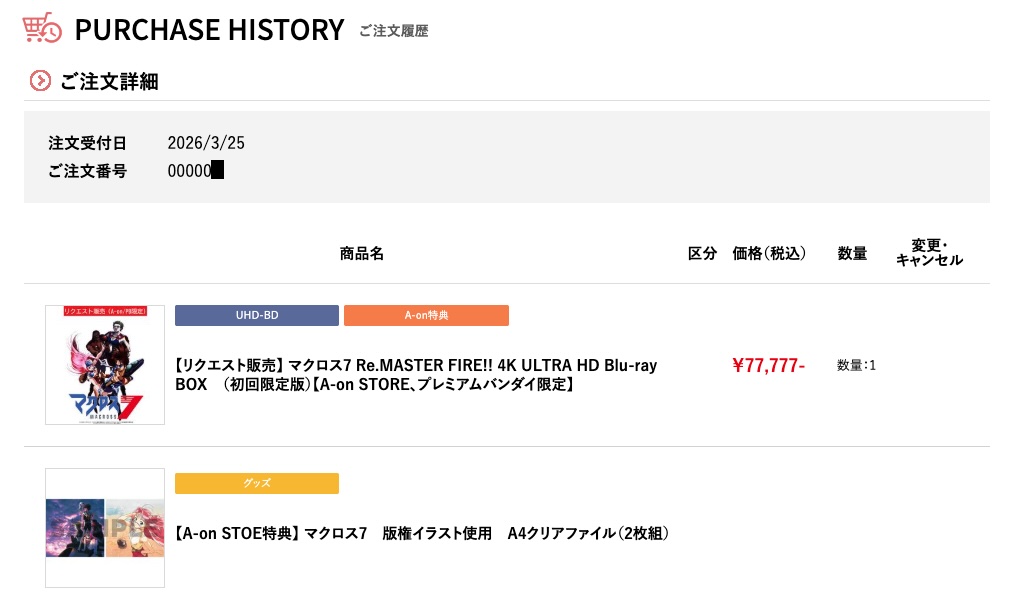This screenshot has height=607, width=1016.
Task: Click the 価格(税込) column header
Action: [x=769, y=254]
